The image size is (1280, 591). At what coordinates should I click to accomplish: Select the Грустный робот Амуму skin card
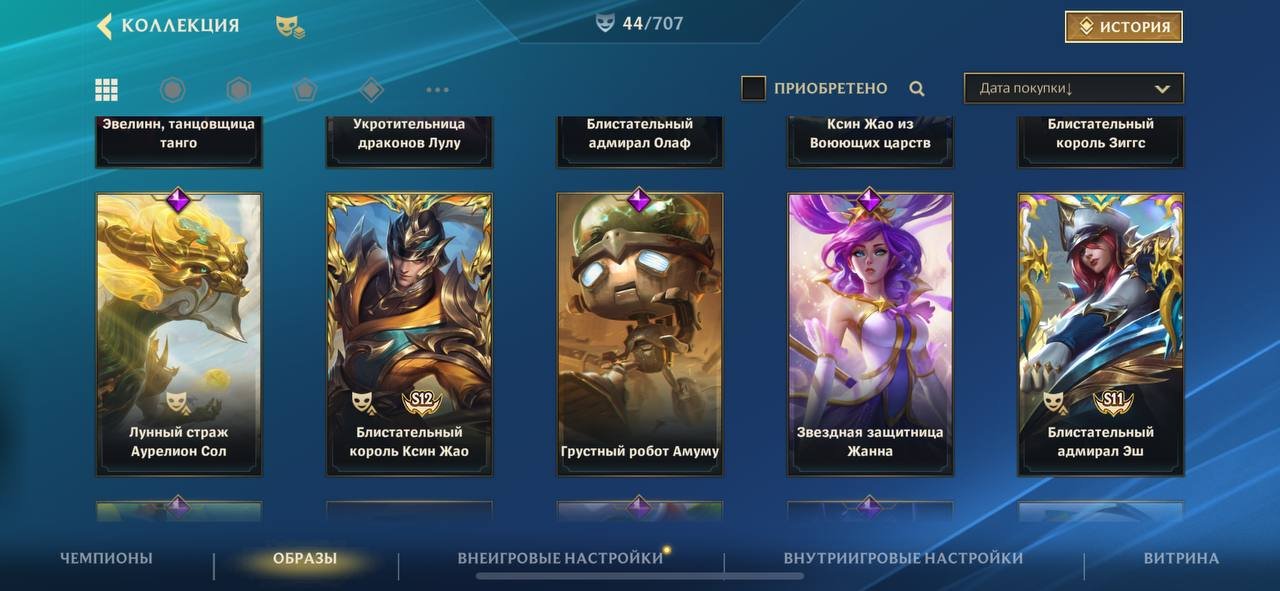coord(640,334)
